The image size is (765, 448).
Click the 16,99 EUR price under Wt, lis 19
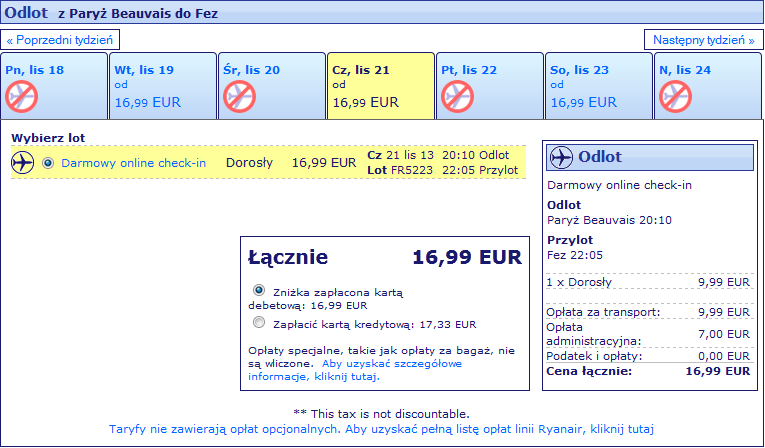coord(148,102)
